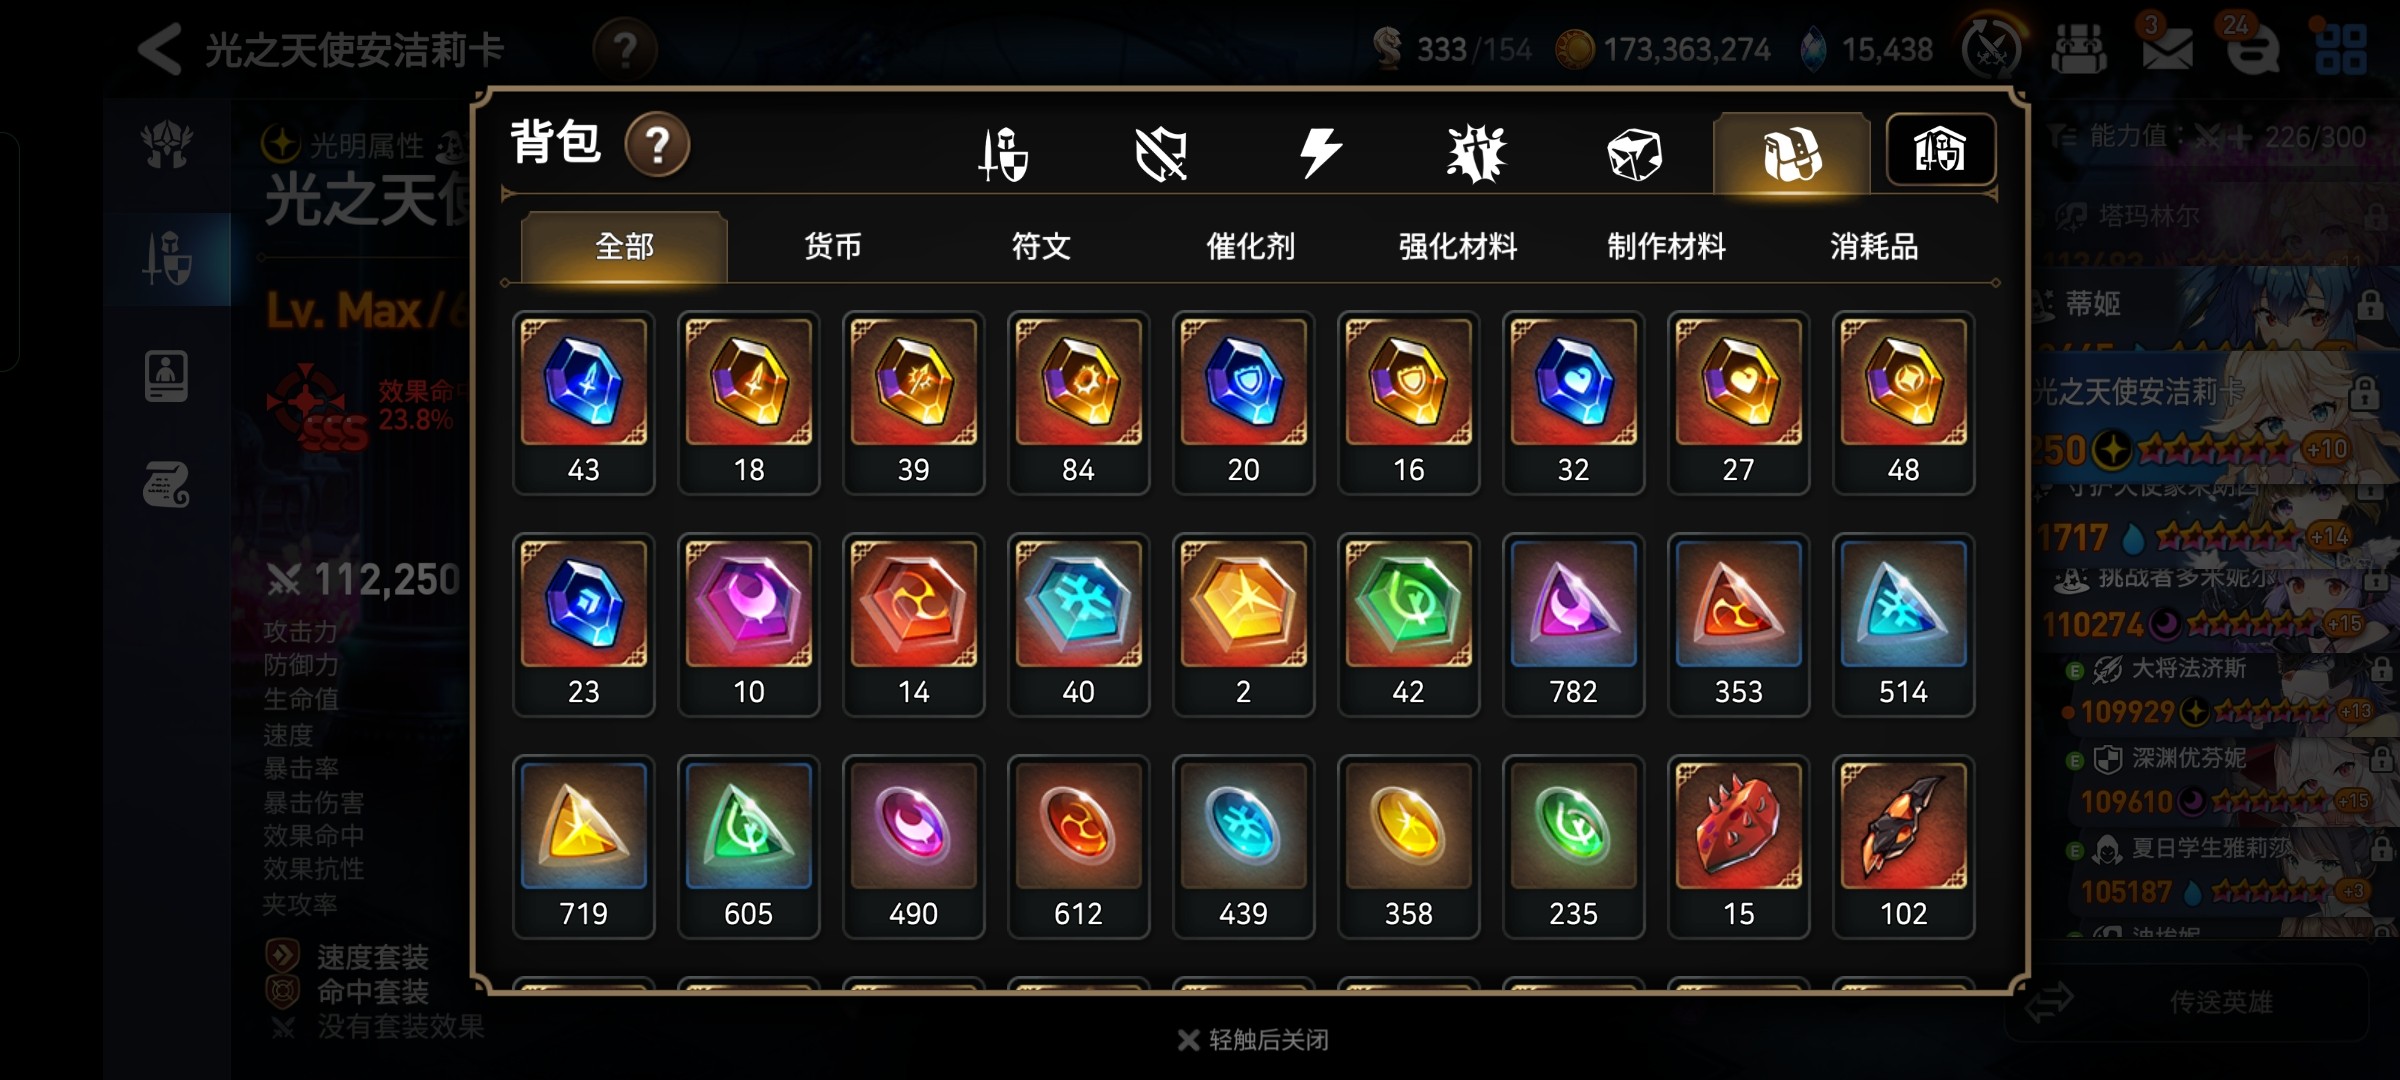
Task: Show the 消耗品 category tab
Action: 1874,246
